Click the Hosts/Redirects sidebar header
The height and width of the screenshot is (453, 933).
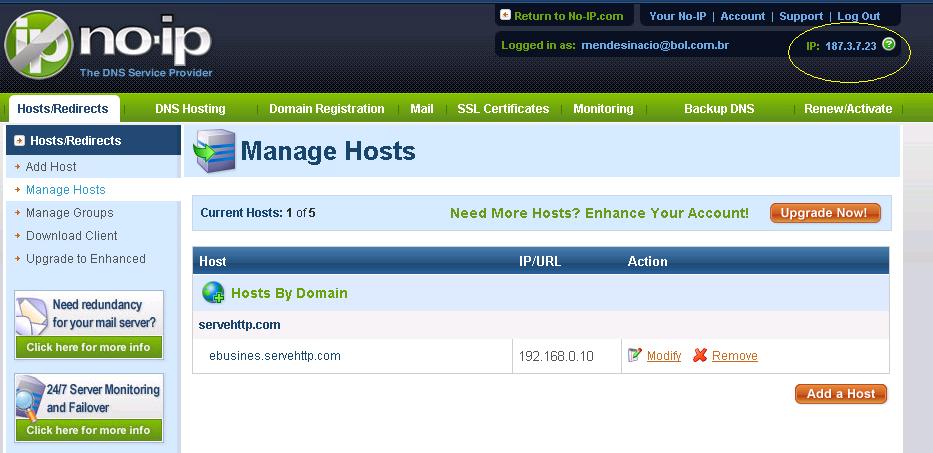coord(93,140)
